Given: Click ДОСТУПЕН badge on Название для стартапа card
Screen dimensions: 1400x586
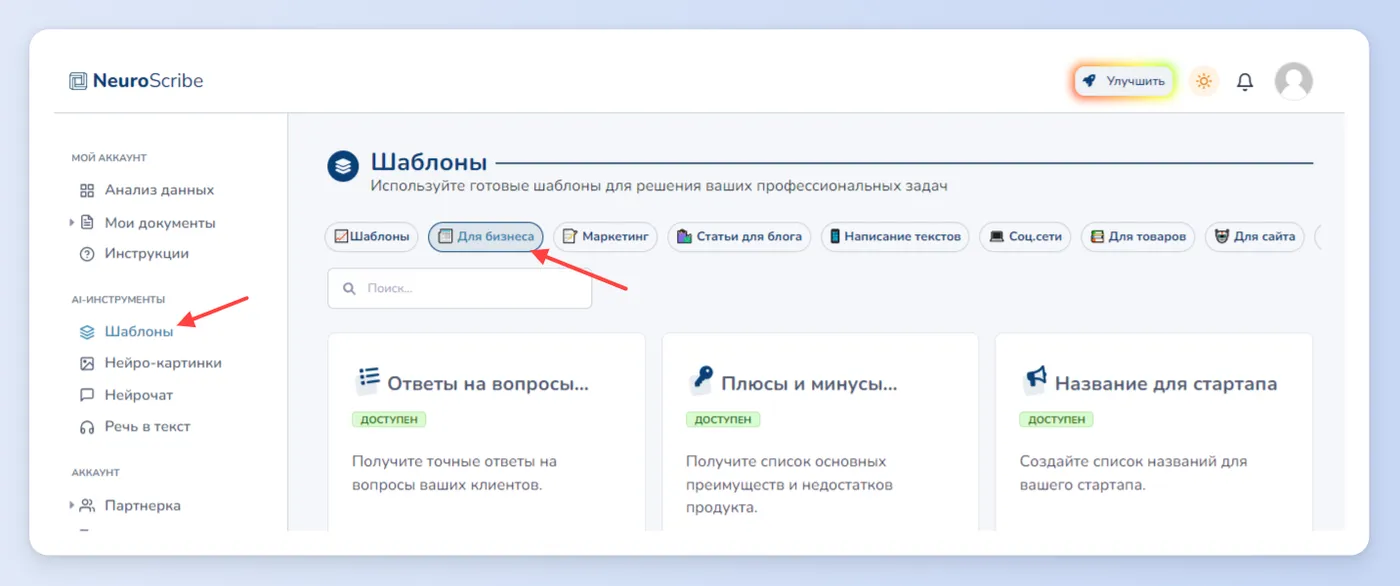Looking at the screenshot, I should pos(1056,420).
